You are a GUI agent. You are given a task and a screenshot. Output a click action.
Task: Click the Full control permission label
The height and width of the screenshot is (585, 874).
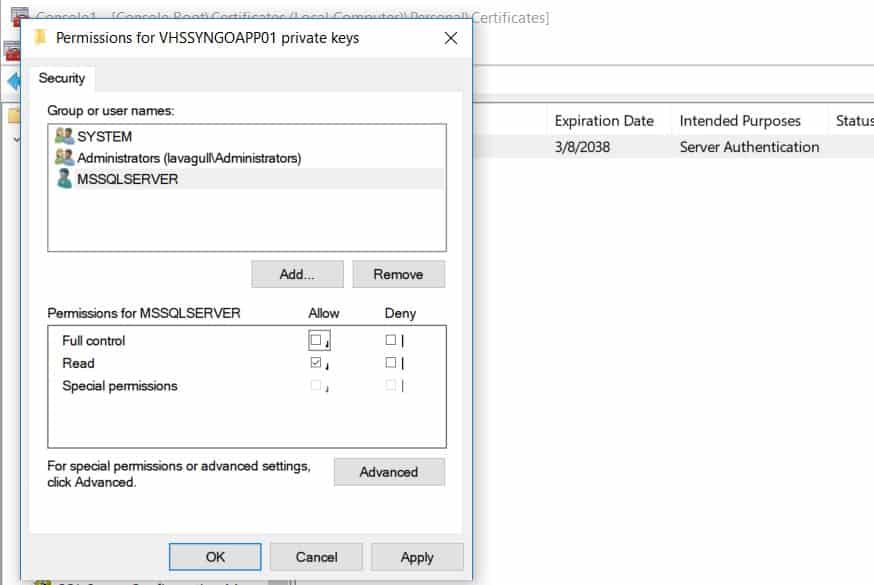tap(94, 340)
